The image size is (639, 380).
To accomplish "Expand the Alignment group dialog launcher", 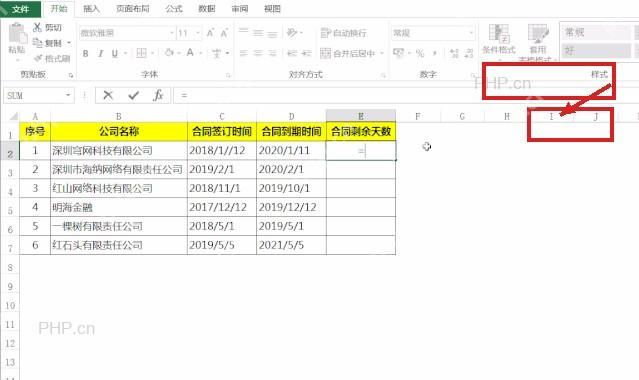I will (383, 75).
